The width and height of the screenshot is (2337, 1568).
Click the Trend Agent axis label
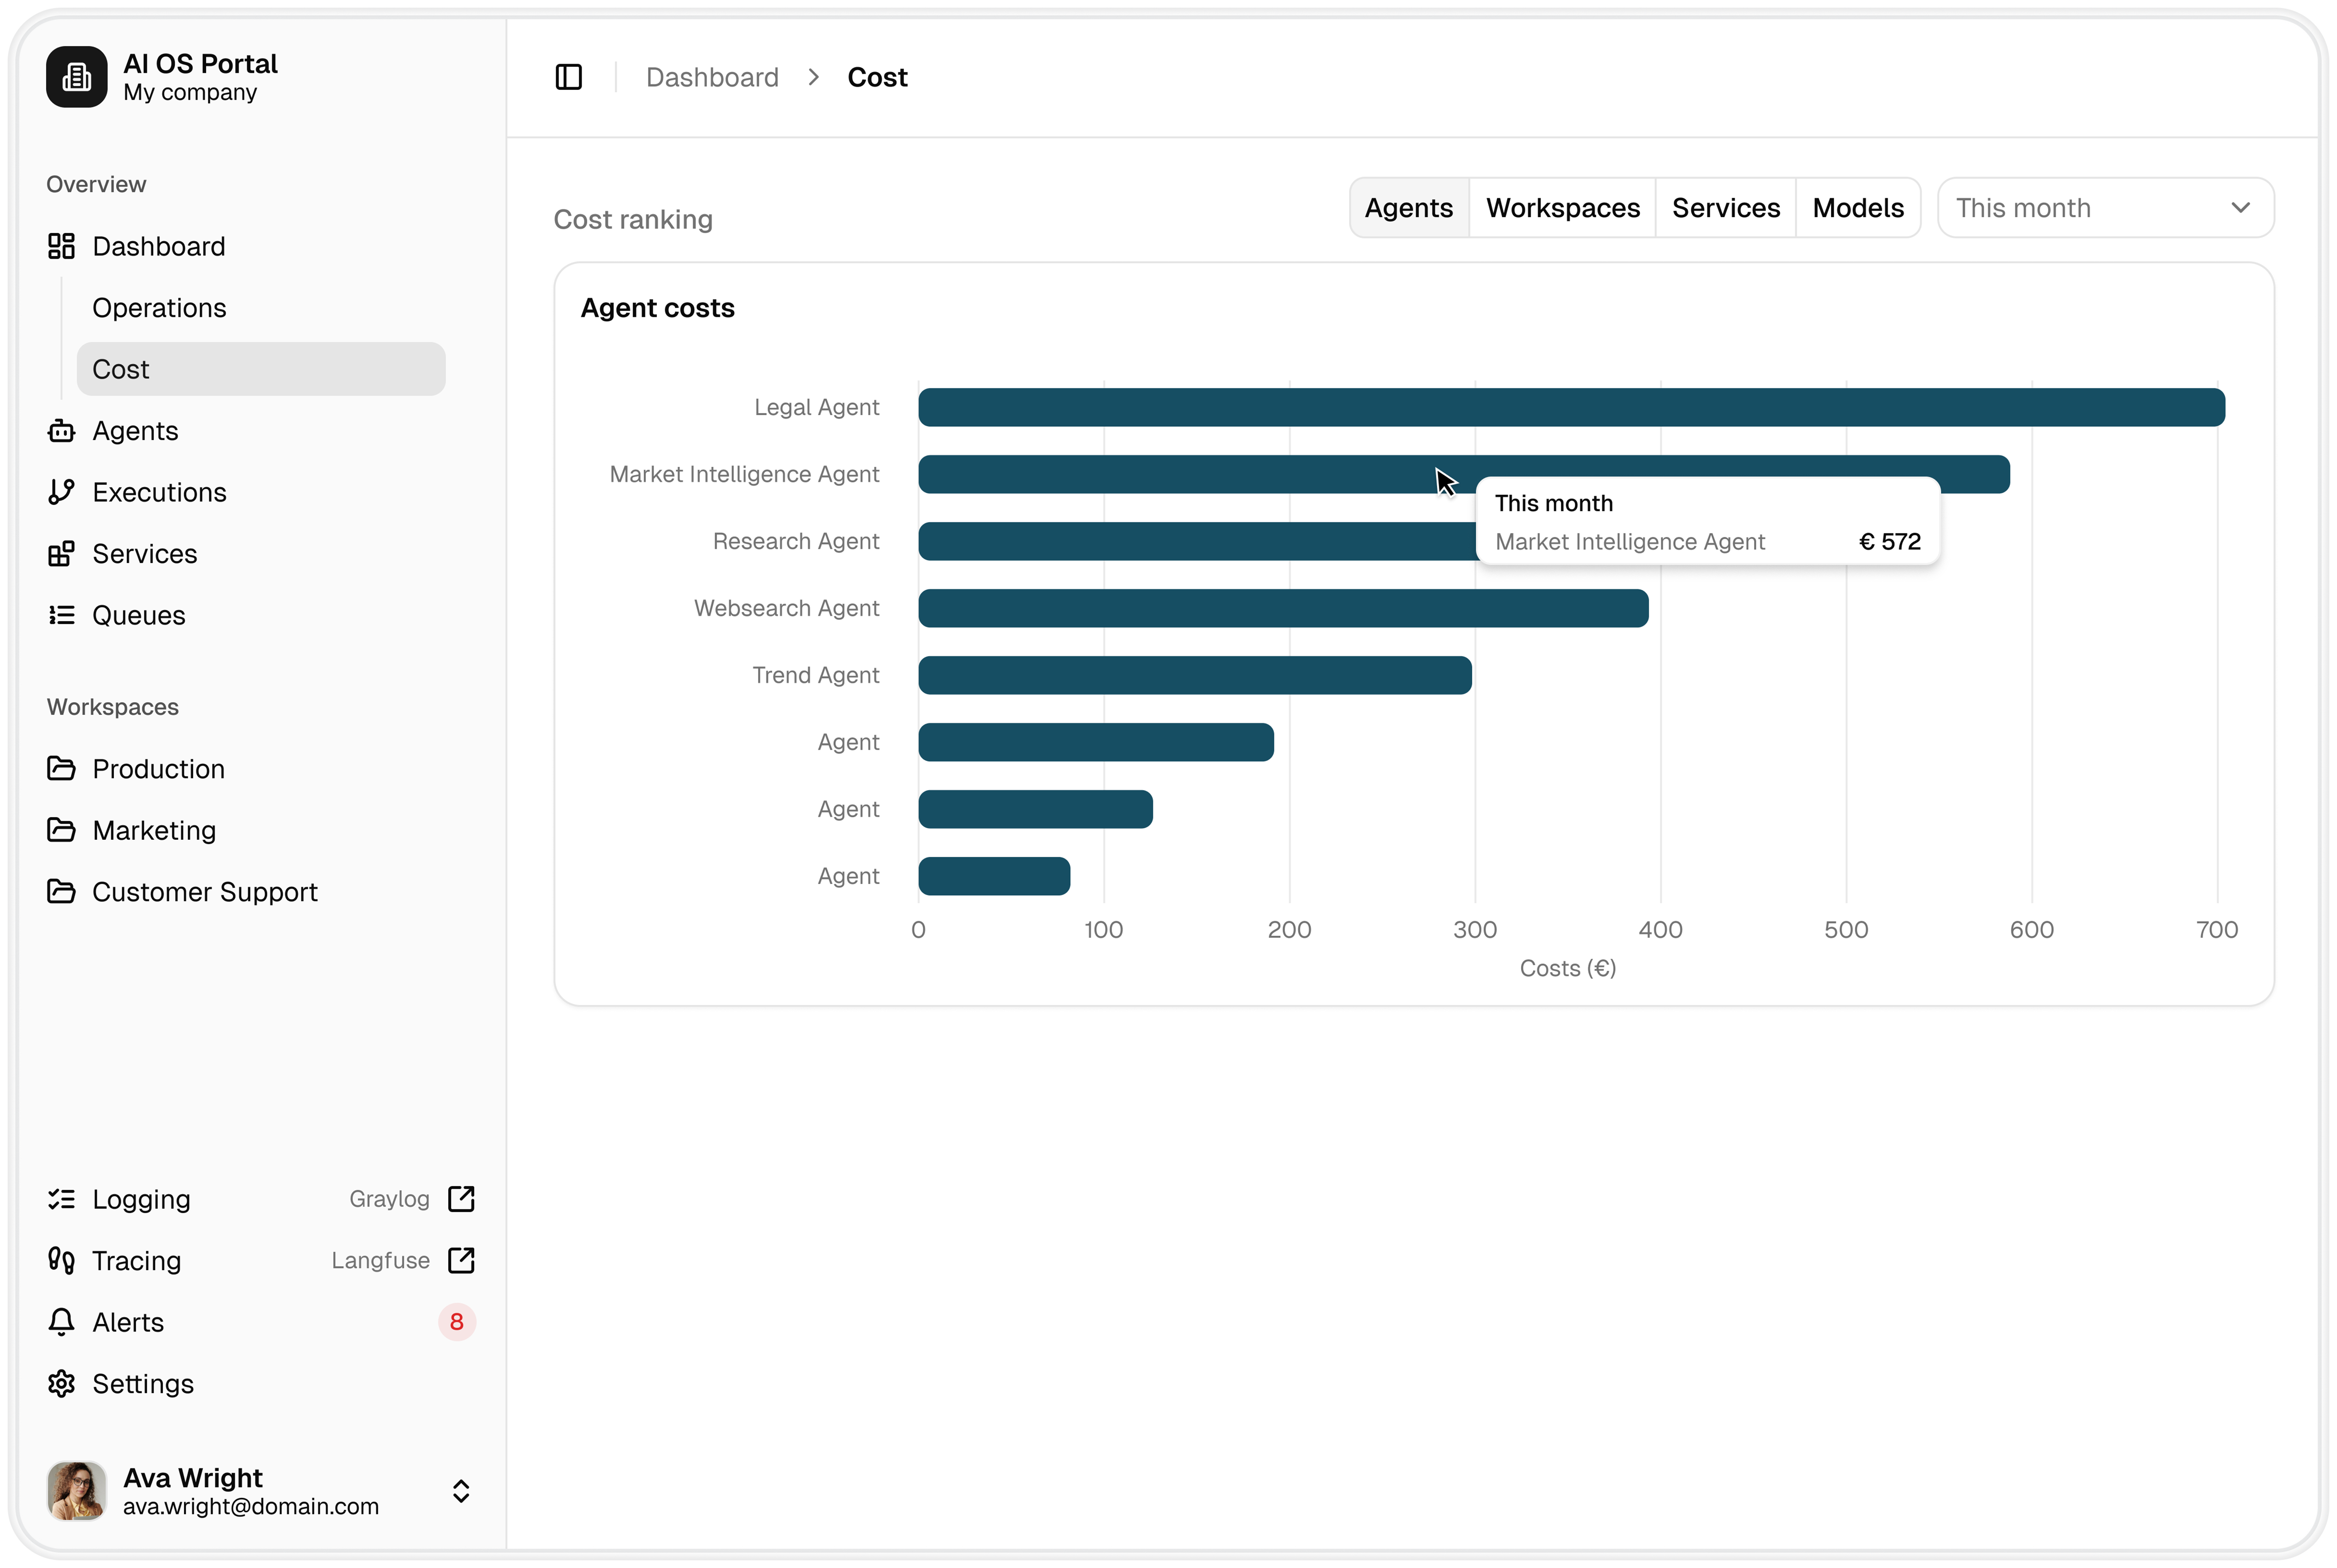(815, 675)
